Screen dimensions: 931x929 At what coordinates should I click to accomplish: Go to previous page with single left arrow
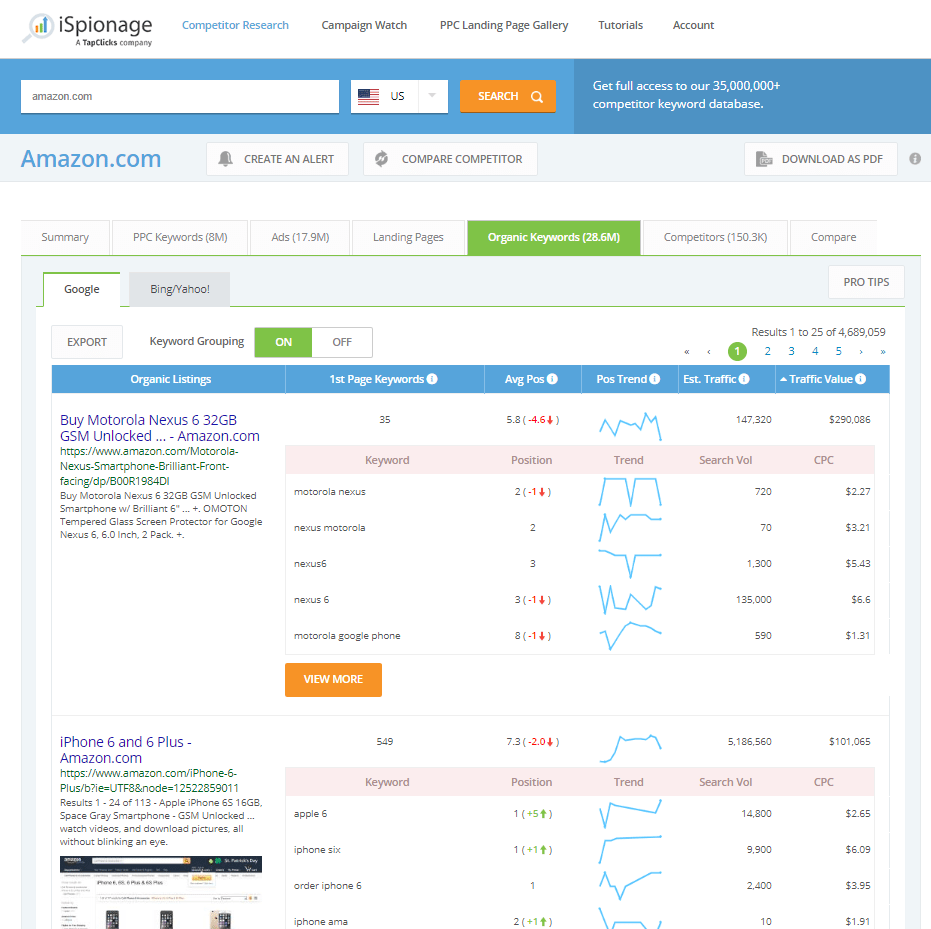tap(709, 351)
